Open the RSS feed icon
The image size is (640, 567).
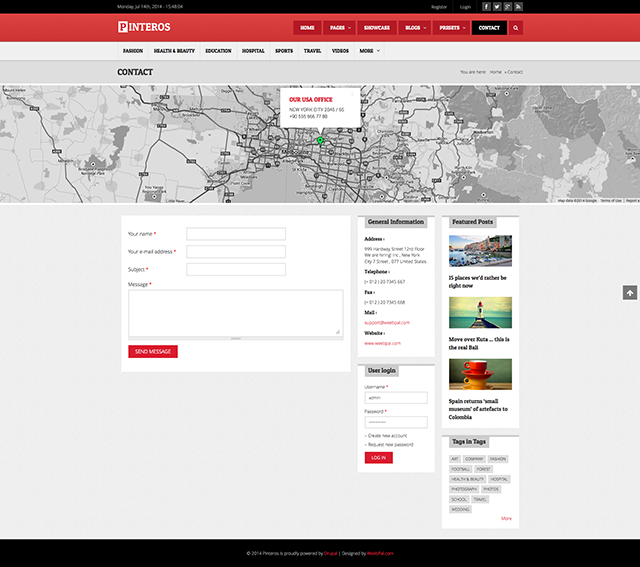(x=518, y=6)
